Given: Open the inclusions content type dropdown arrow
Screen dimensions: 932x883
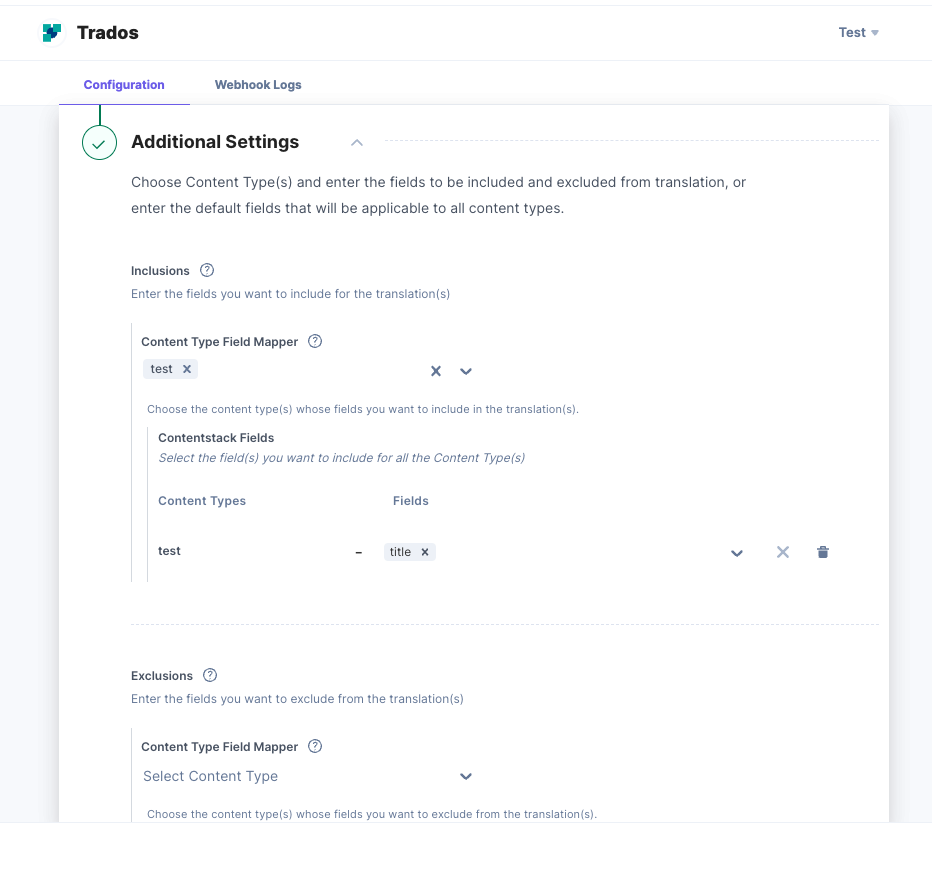Looking at the screenshot, I should coord(466,371).
